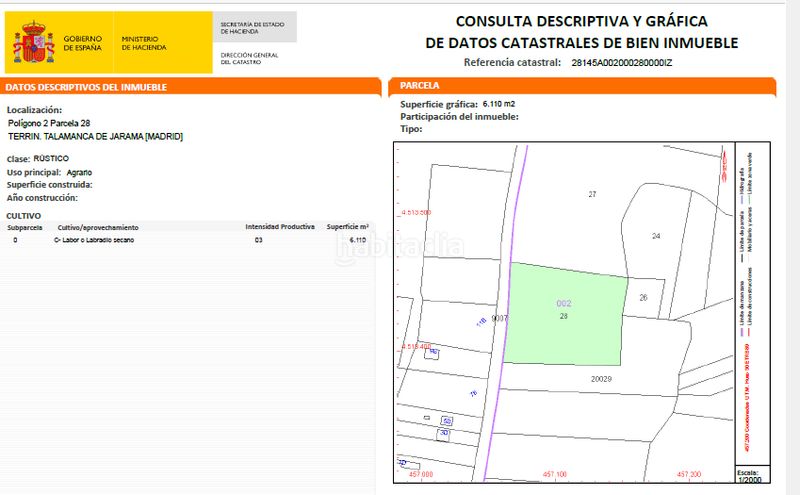
Task: Click the Escala 1/2000 scale box
Action: (752, 476)
